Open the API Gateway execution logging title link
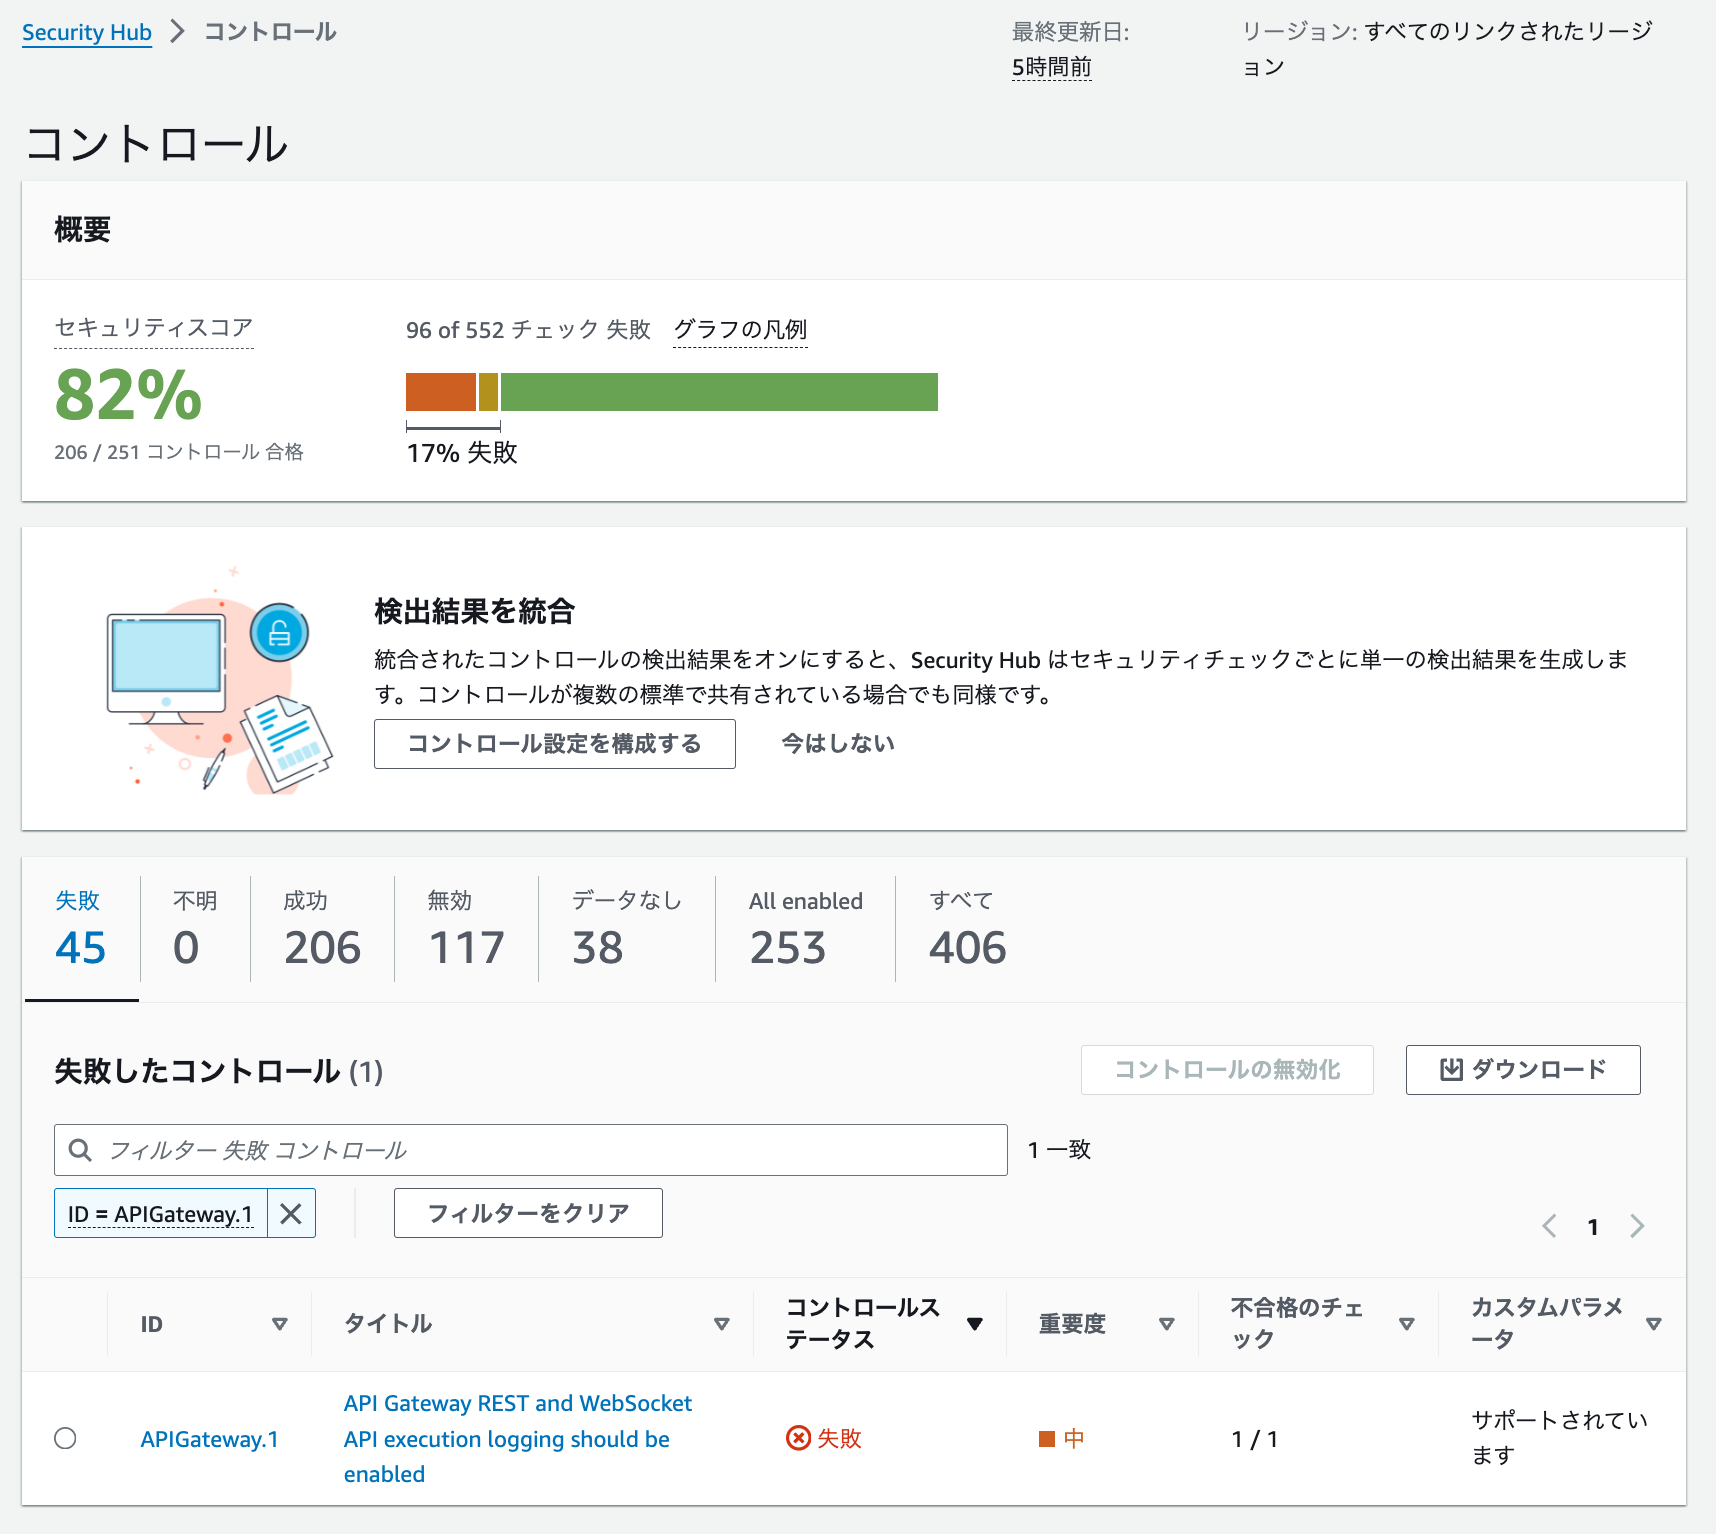The image size is (1716, 1534). [x=518, y=1439]
